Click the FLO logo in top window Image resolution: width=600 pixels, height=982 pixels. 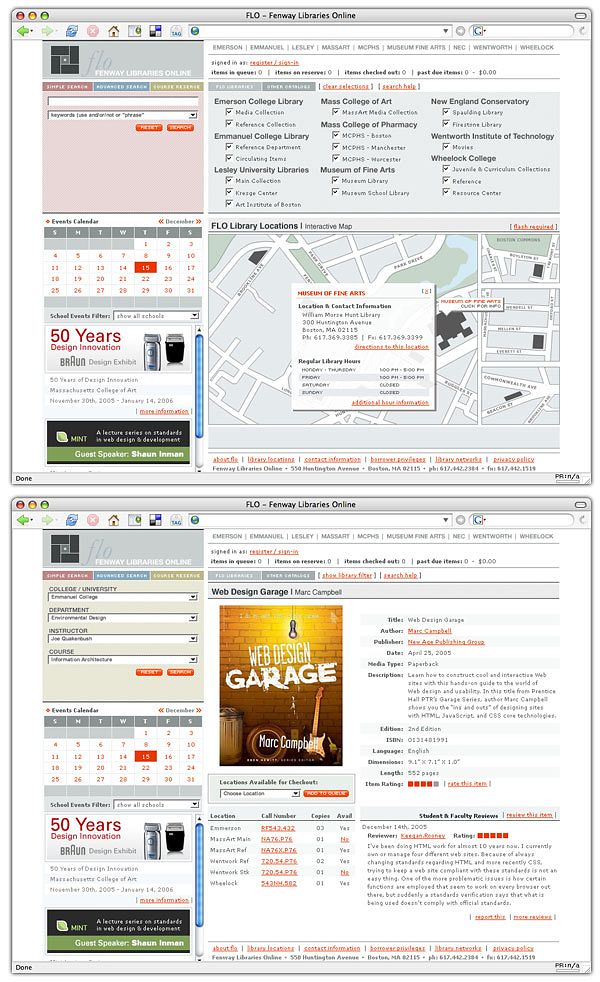[x=65, y=60]
